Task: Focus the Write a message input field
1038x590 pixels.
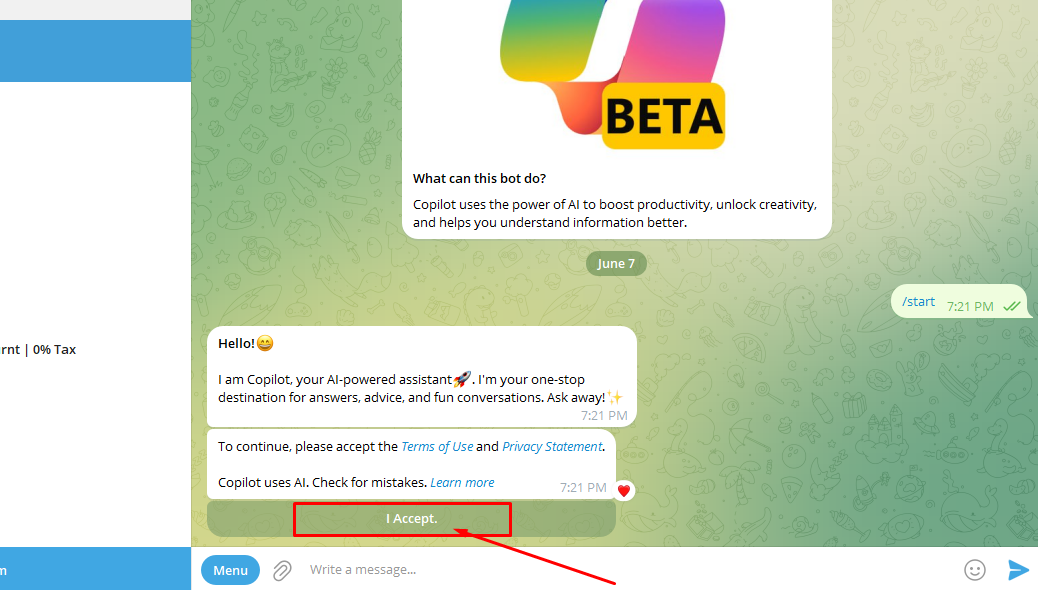Action: (620, 570)
